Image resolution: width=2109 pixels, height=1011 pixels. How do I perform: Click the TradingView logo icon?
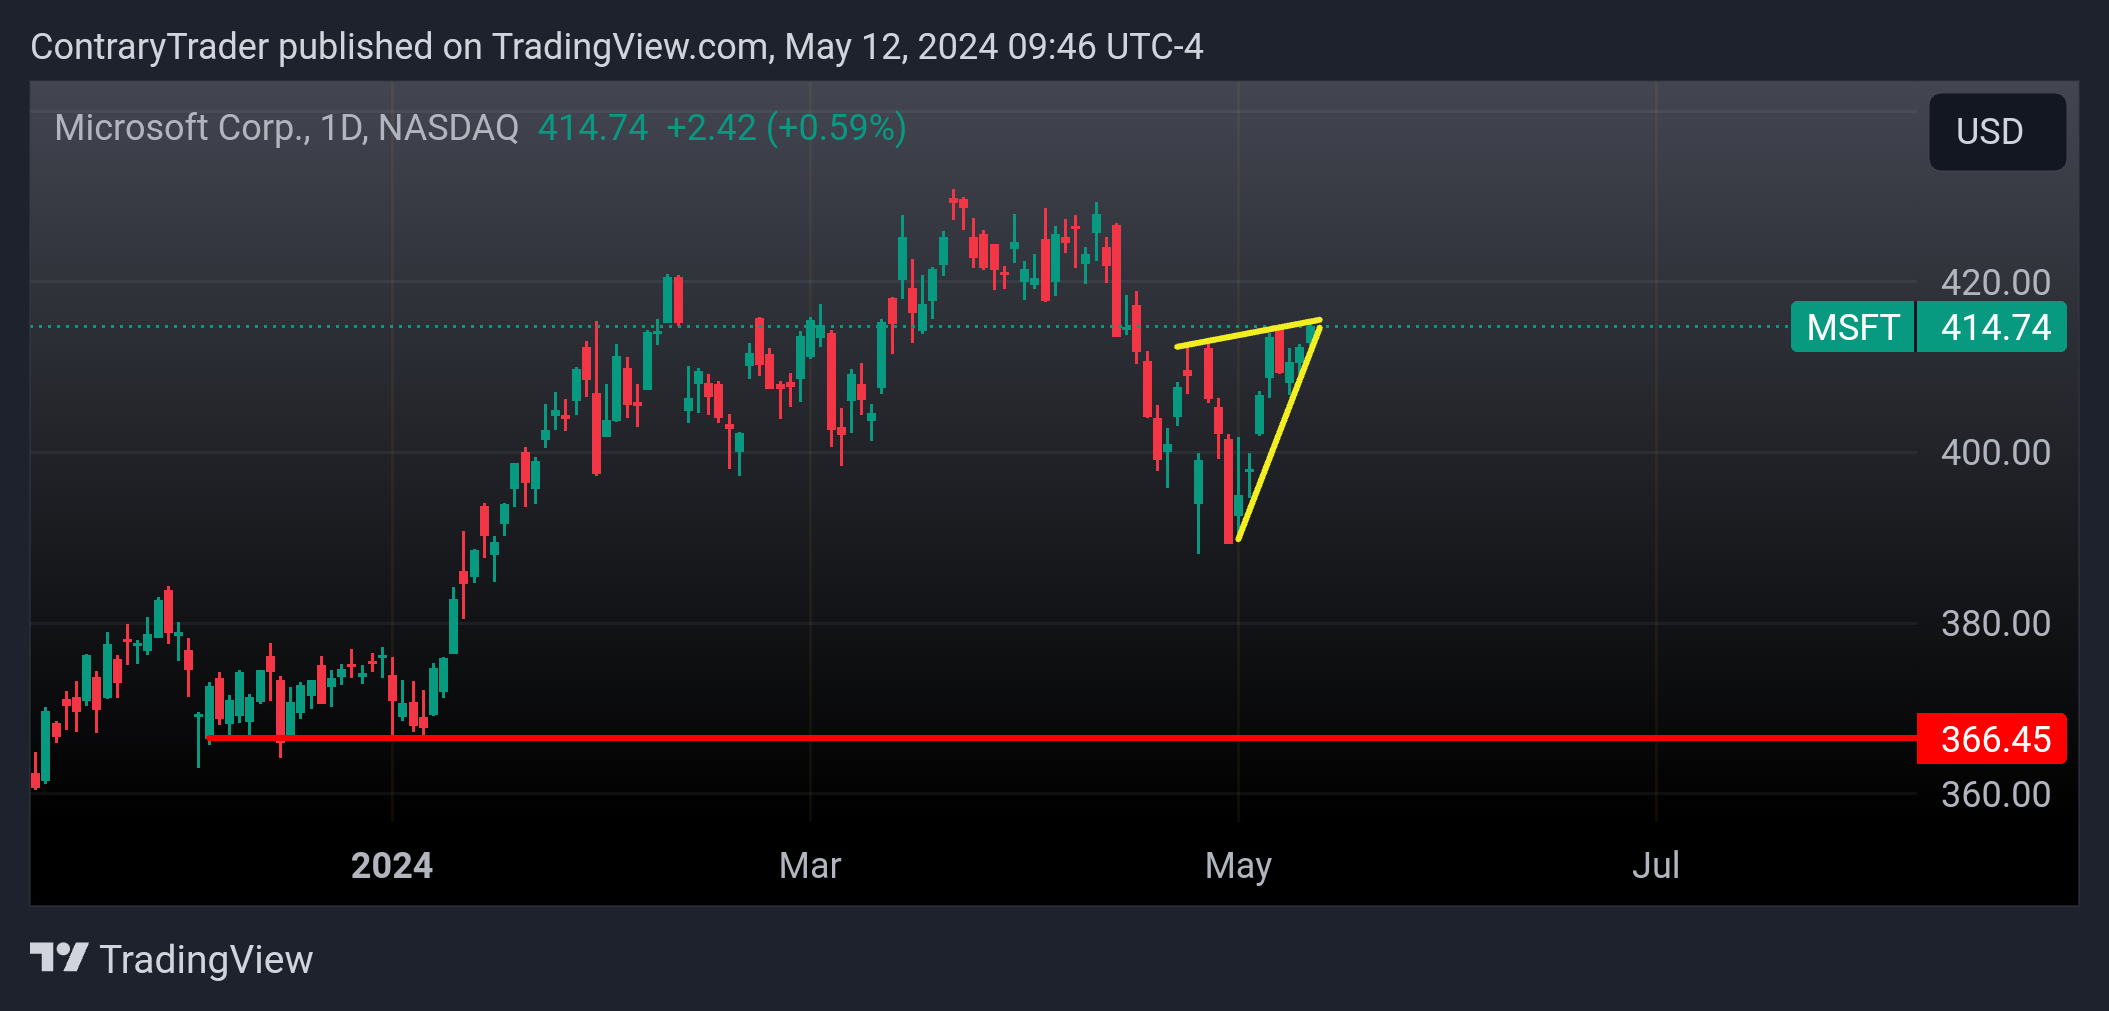(59, 958)
